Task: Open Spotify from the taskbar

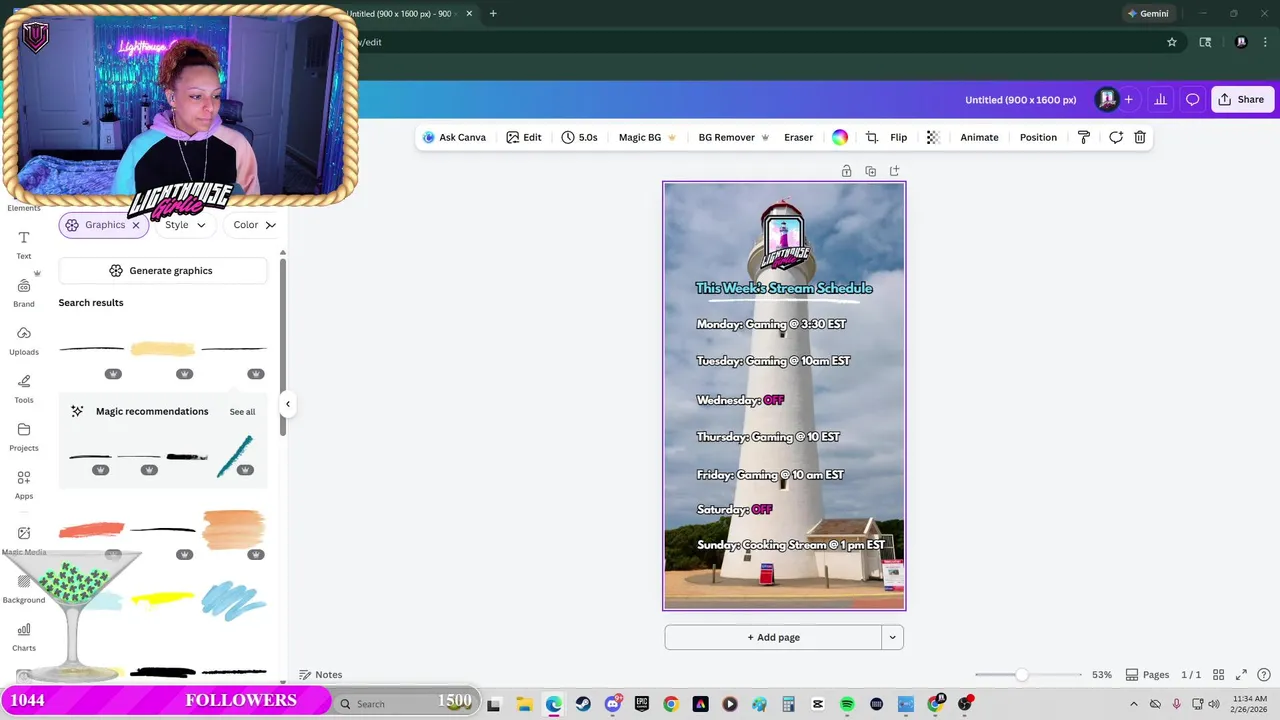Action: point(847,704)
